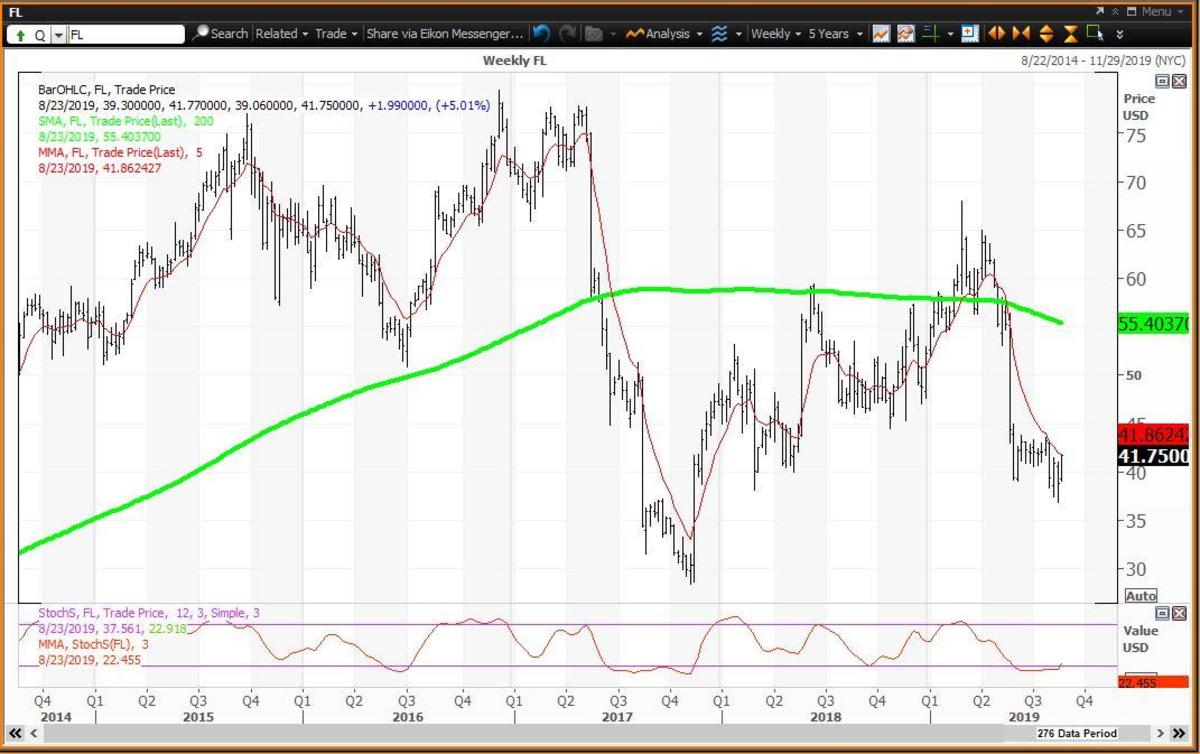The height and width of the screenshot is (754, 1200).
Task: Compress chart horizontally with inward arrows icon
Action: click(1020, 33)
